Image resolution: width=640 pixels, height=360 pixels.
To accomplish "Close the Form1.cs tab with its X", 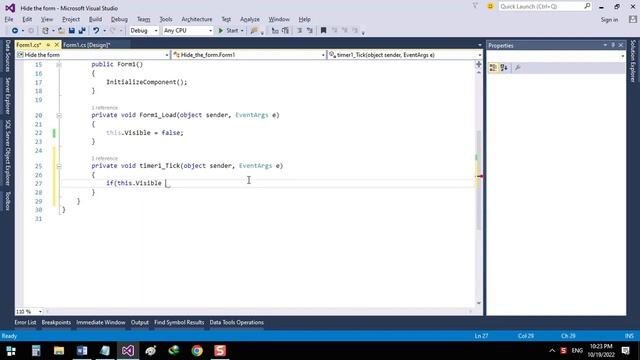I will click(x=57, y=45).
